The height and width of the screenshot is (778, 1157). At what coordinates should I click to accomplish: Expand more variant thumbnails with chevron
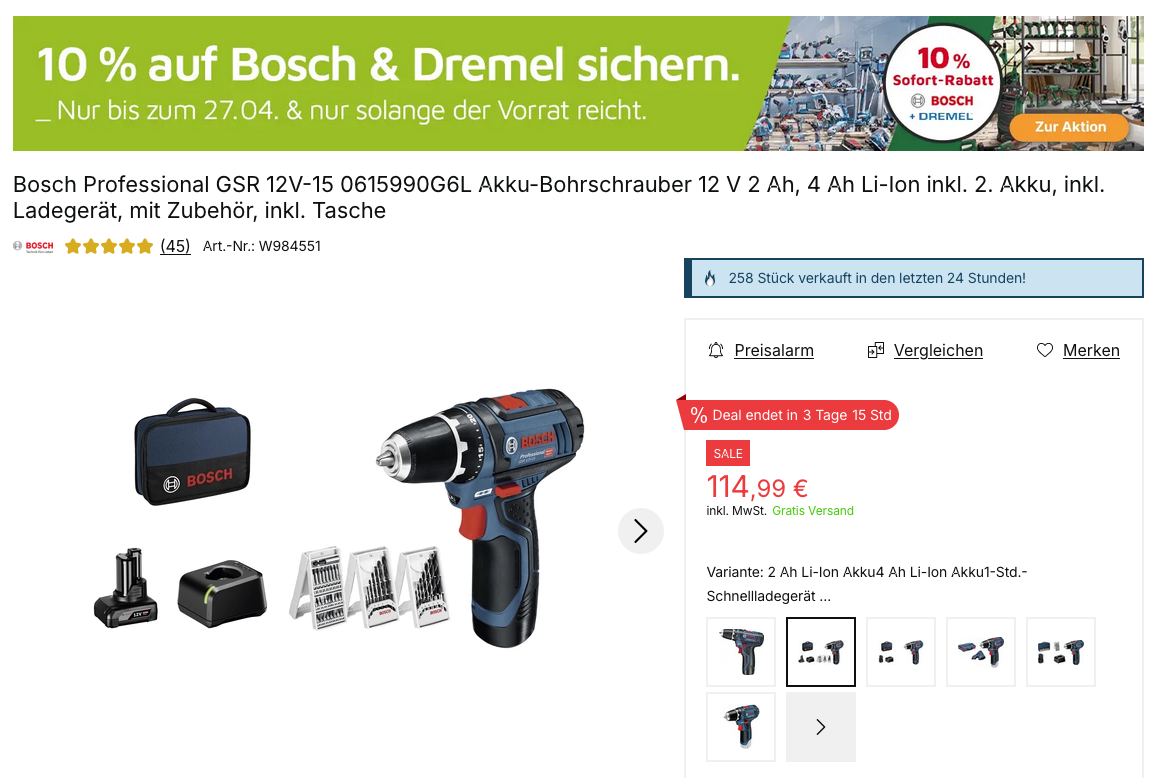821,727
